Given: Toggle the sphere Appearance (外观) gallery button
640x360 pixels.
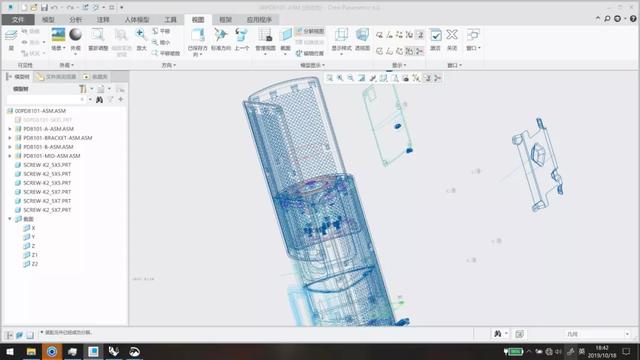Looking at the screenshot, I should tap(76, 39).
